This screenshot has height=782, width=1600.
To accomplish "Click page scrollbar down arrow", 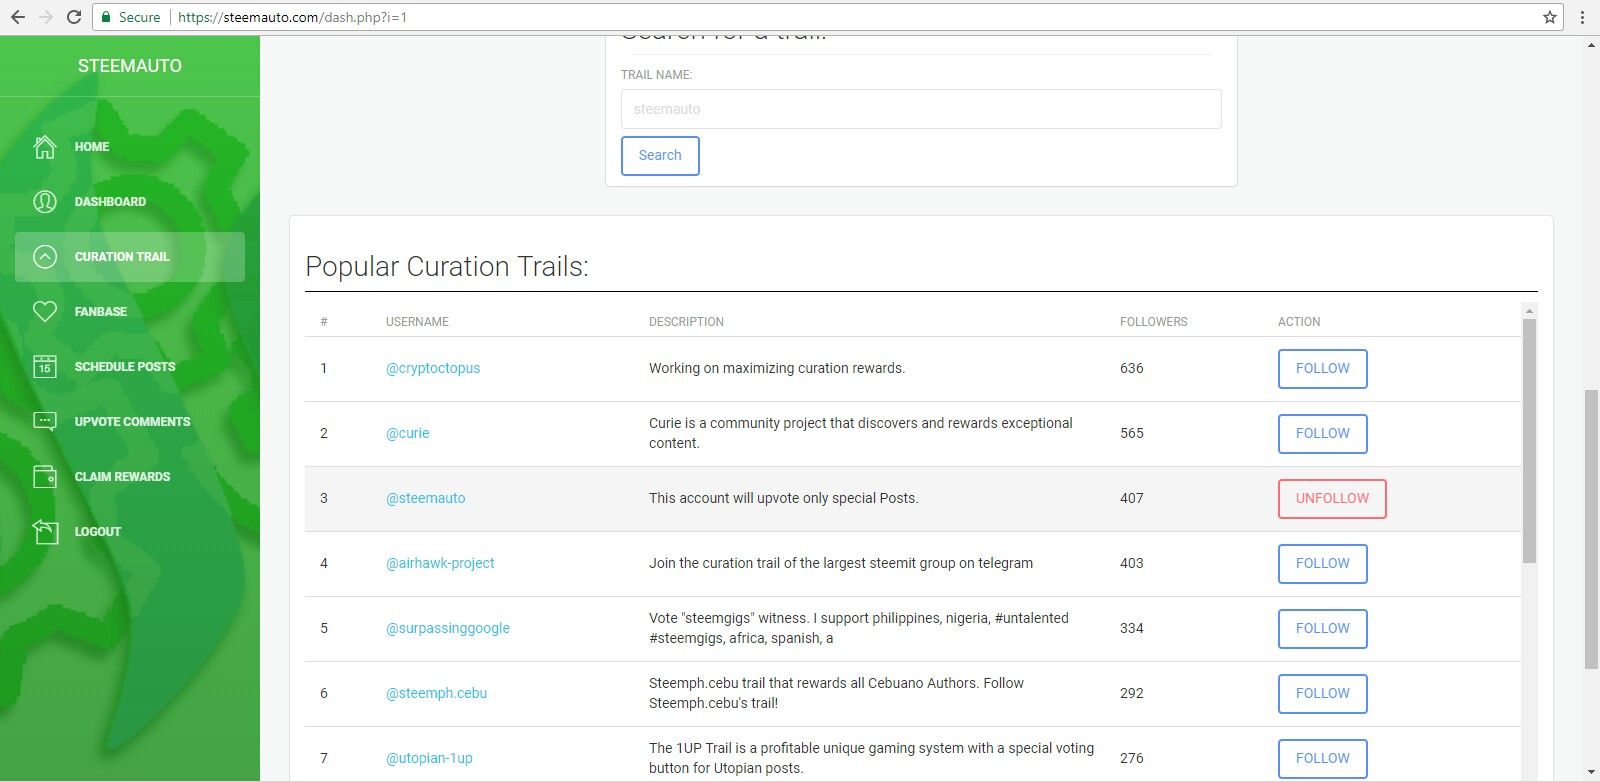I will point(1591,773).
